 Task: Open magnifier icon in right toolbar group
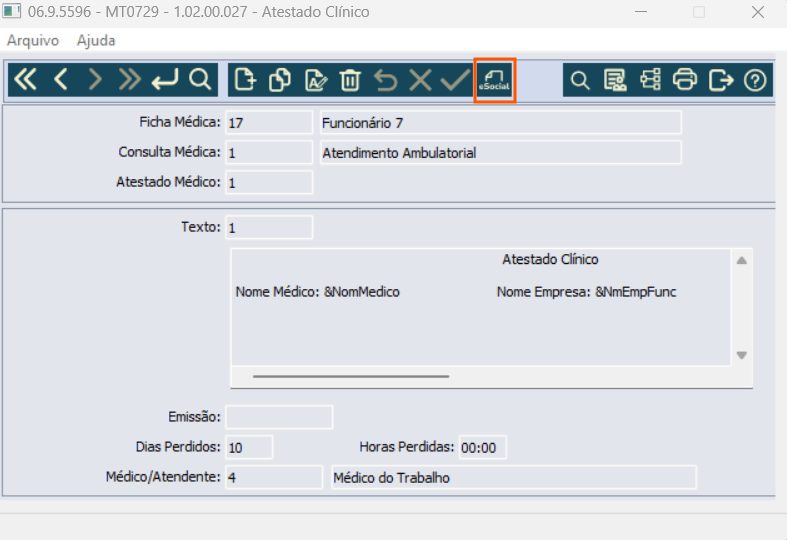(x=580, y=80)
